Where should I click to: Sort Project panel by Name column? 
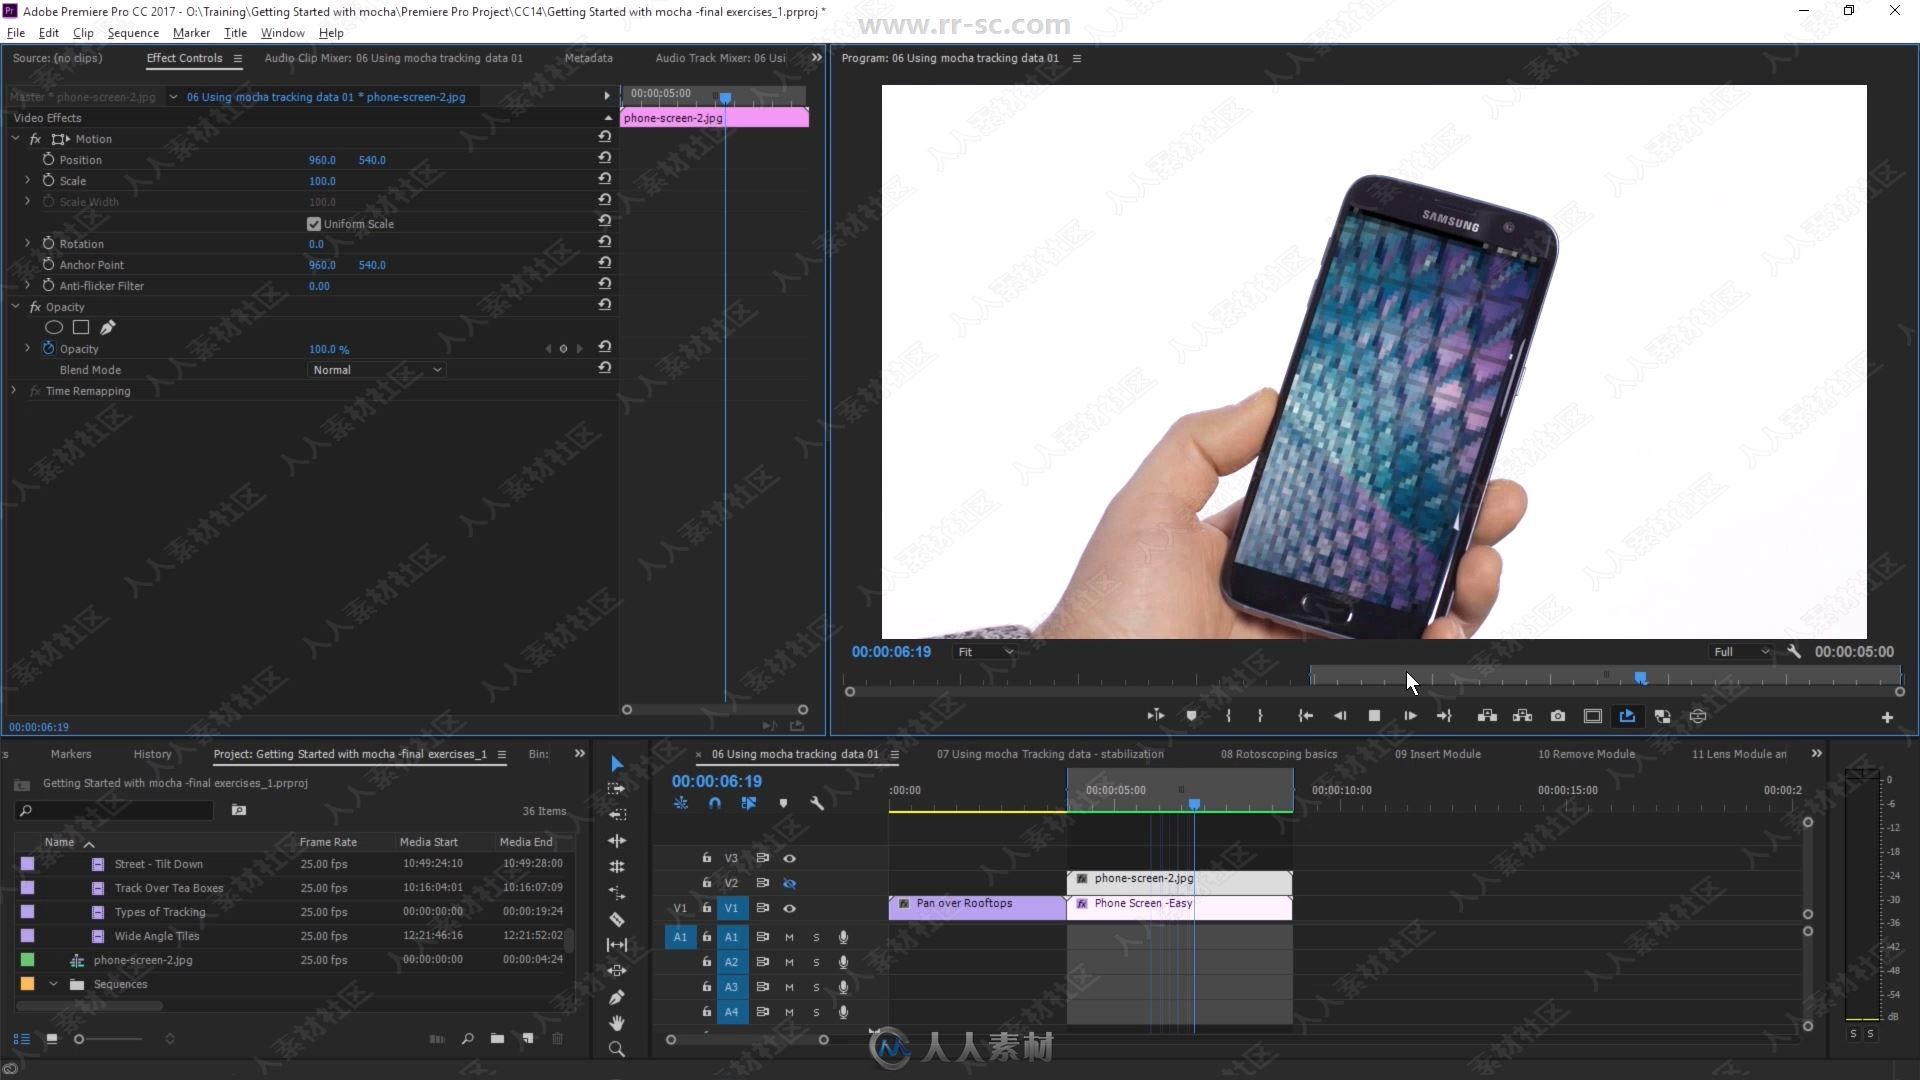pyautogui.click(x=59, y=842)
